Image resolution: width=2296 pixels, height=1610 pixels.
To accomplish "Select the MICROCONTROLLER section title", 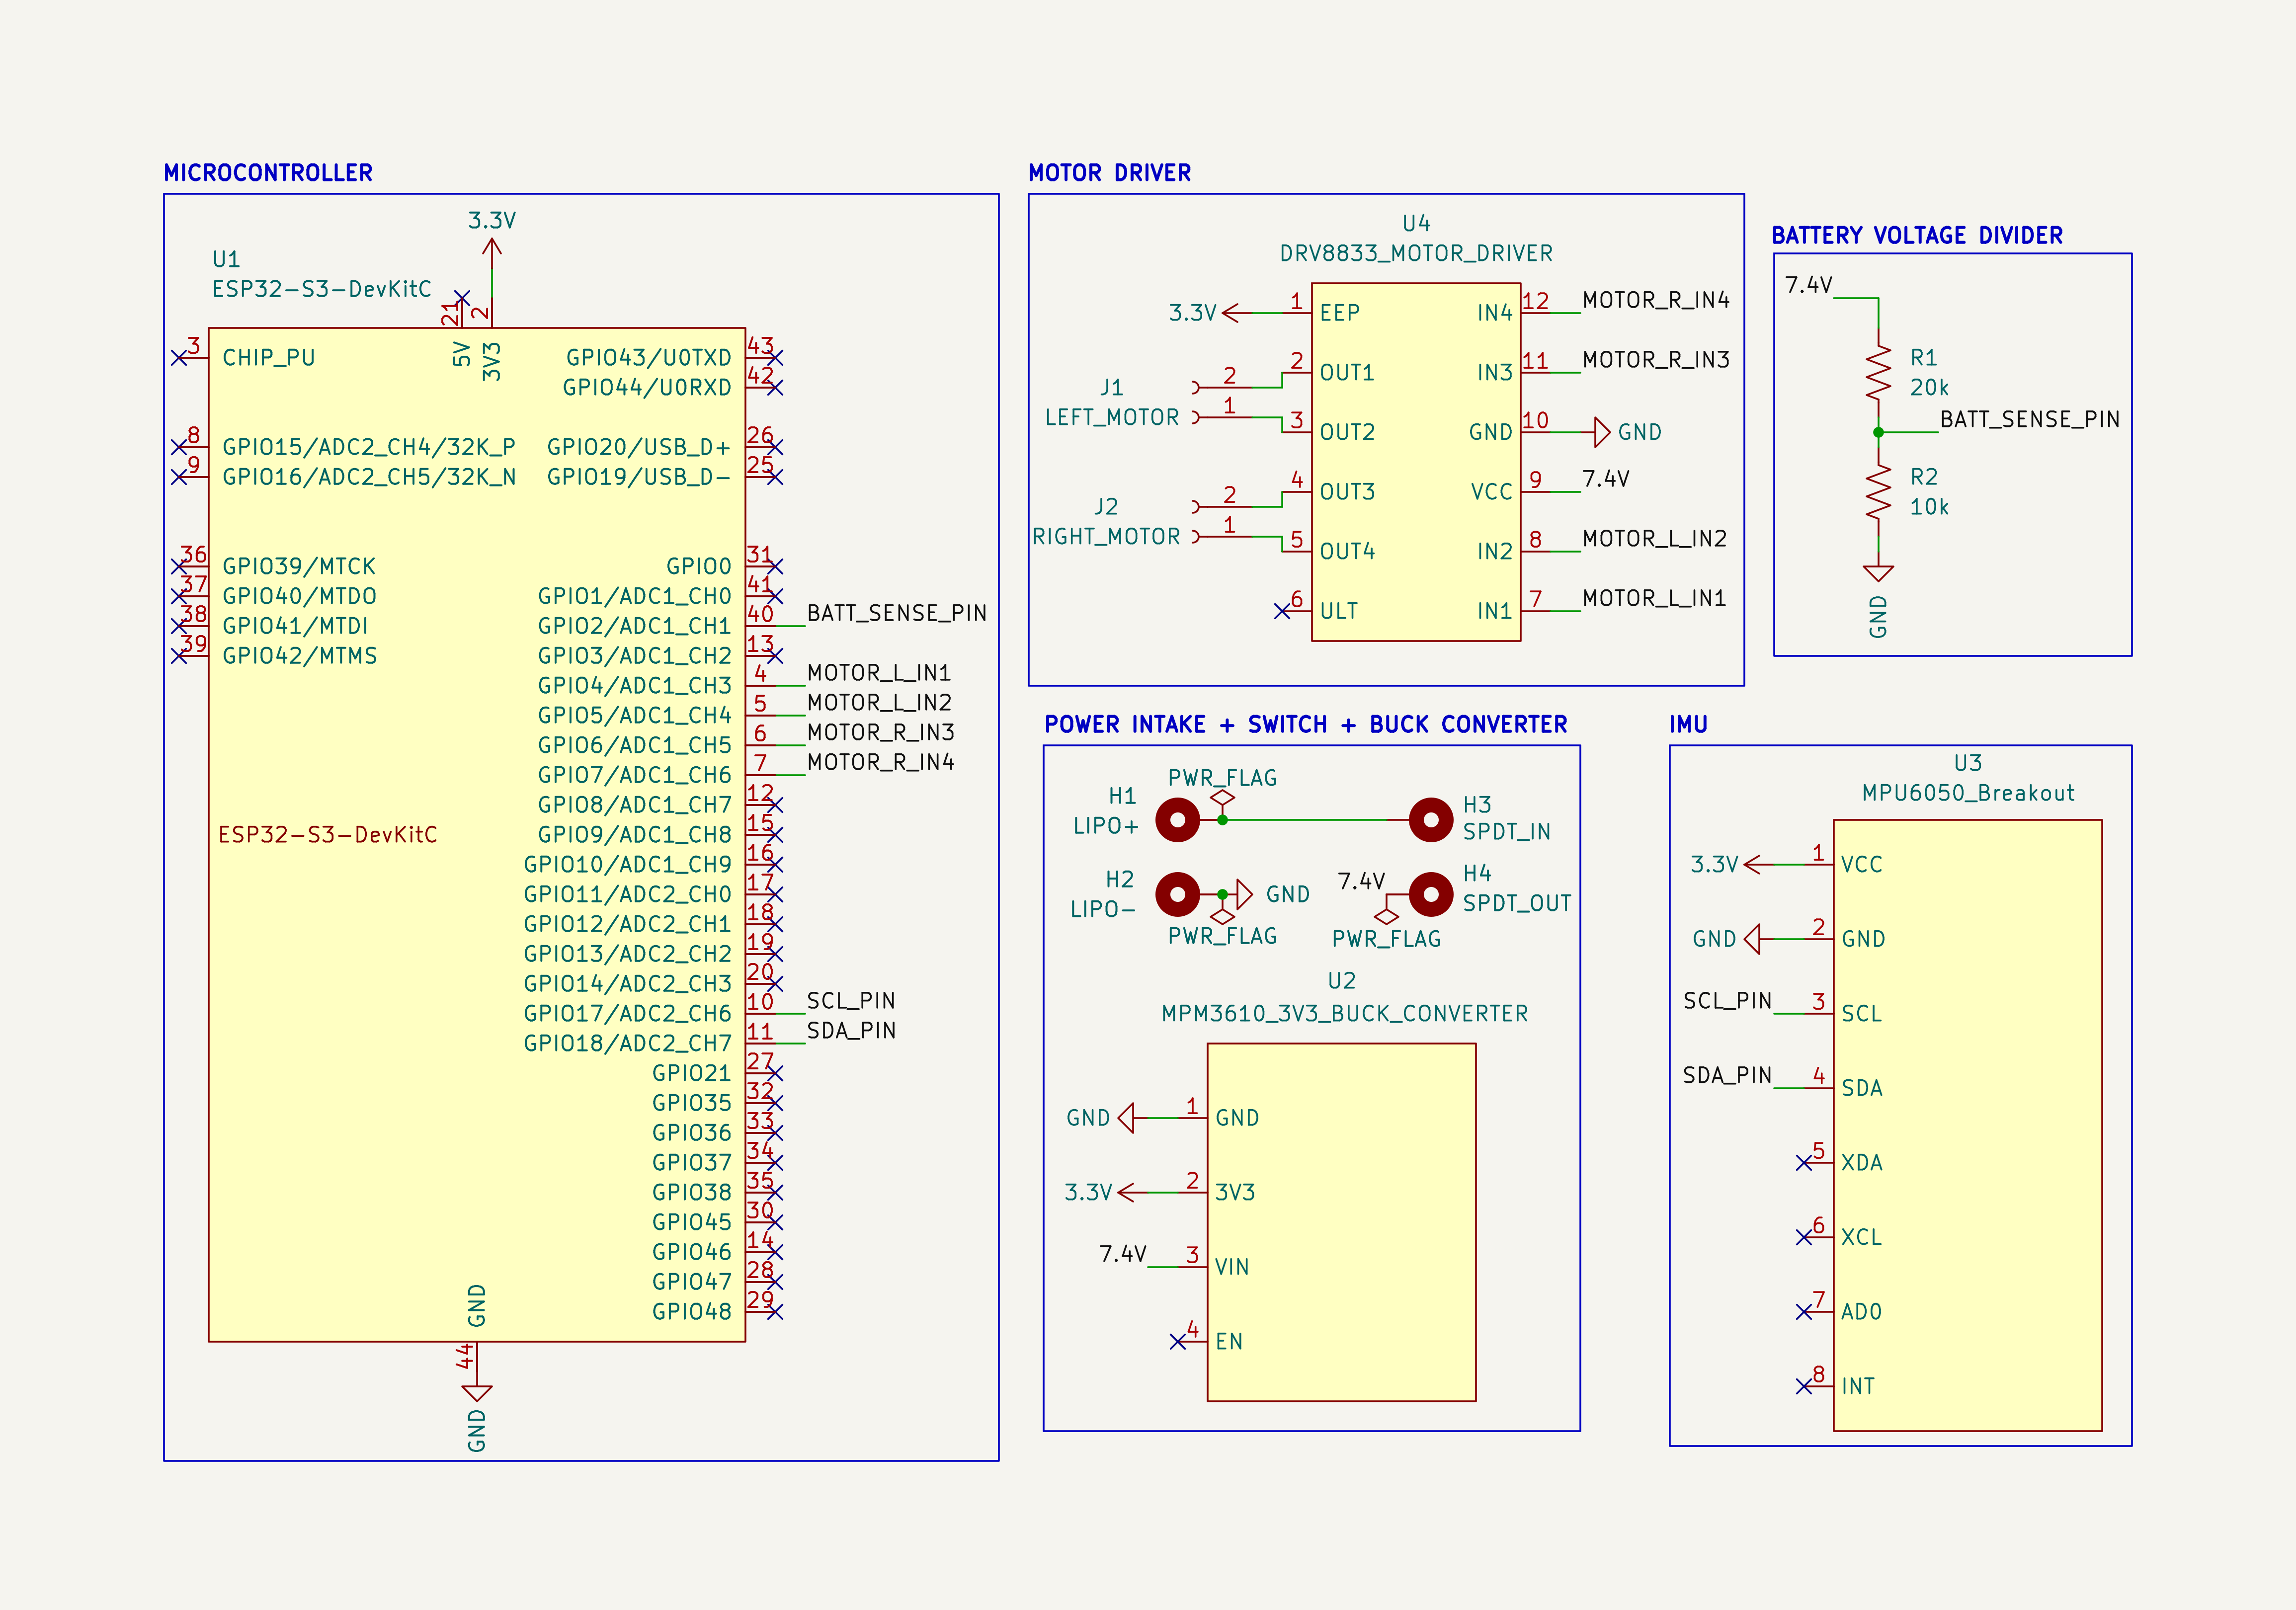I will (x=268, y=173).
